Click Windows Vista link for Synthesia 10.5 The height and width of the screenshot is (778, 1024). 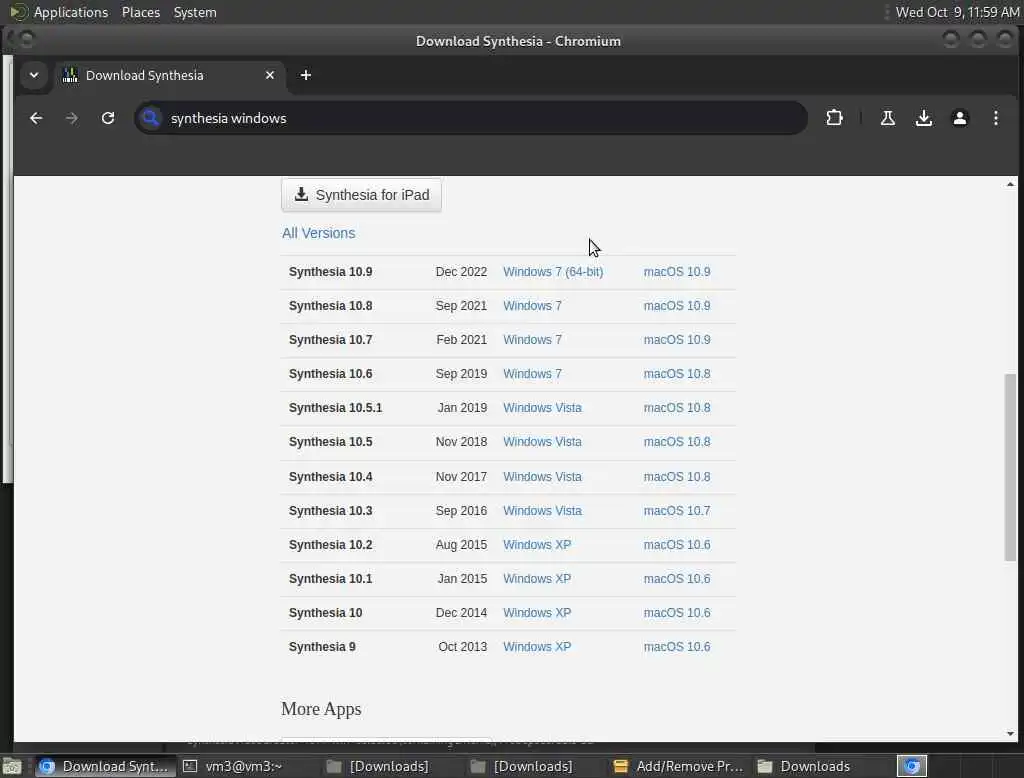(542, 442)
